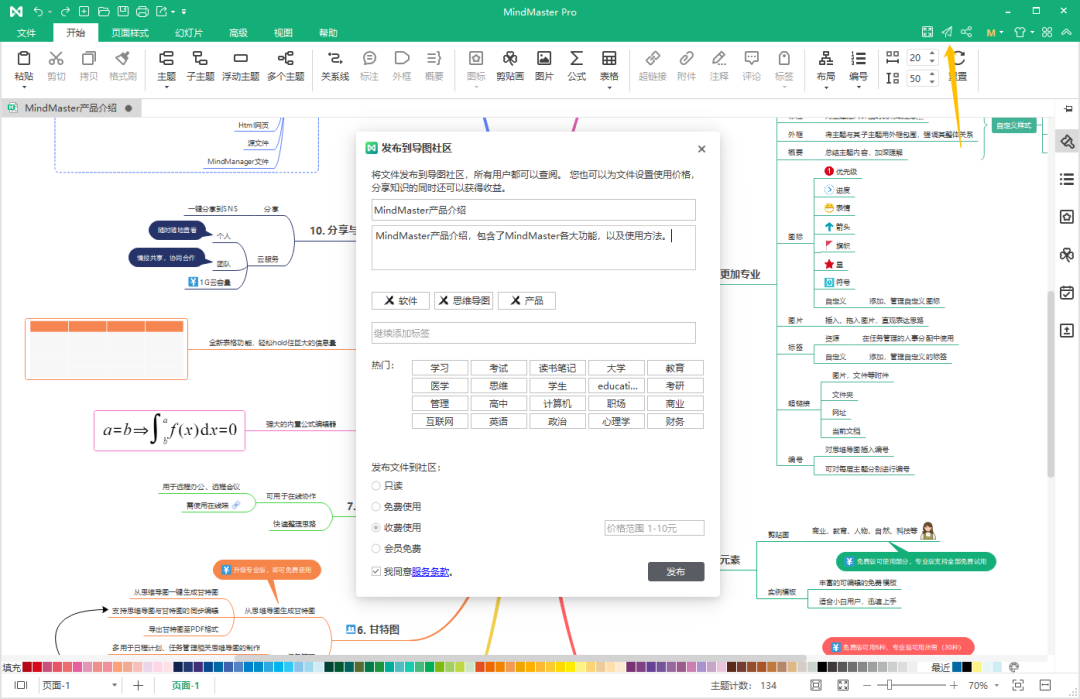Remove the 软件 tag

pos(389,300)
